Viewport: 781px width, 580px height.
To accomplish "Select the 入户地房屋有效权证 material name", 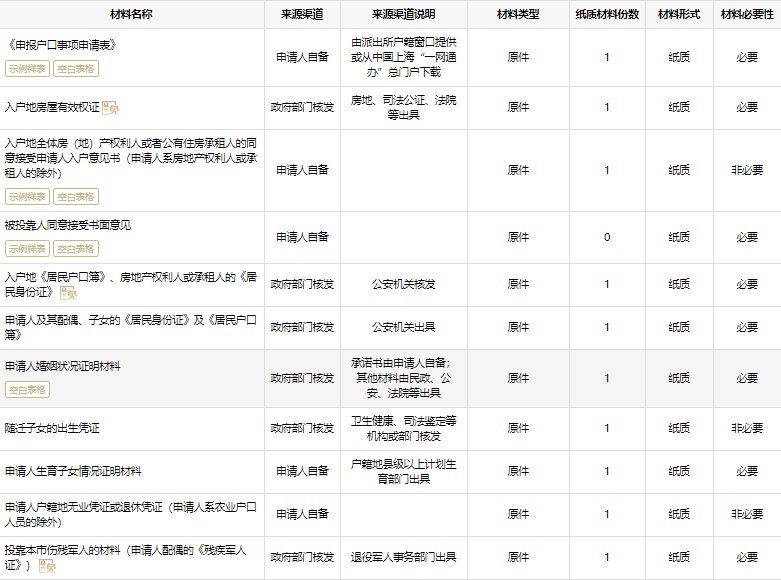I will [x=52, y=108].
